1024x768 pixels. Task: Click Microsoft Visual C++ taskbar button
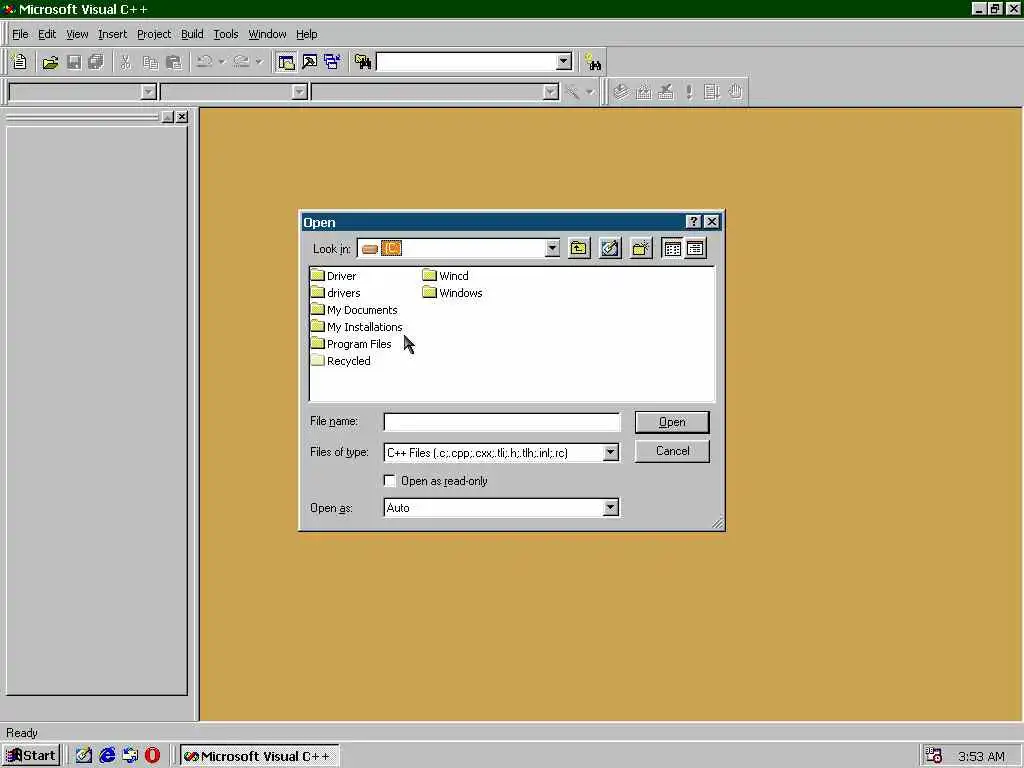(x=259, y=756)
